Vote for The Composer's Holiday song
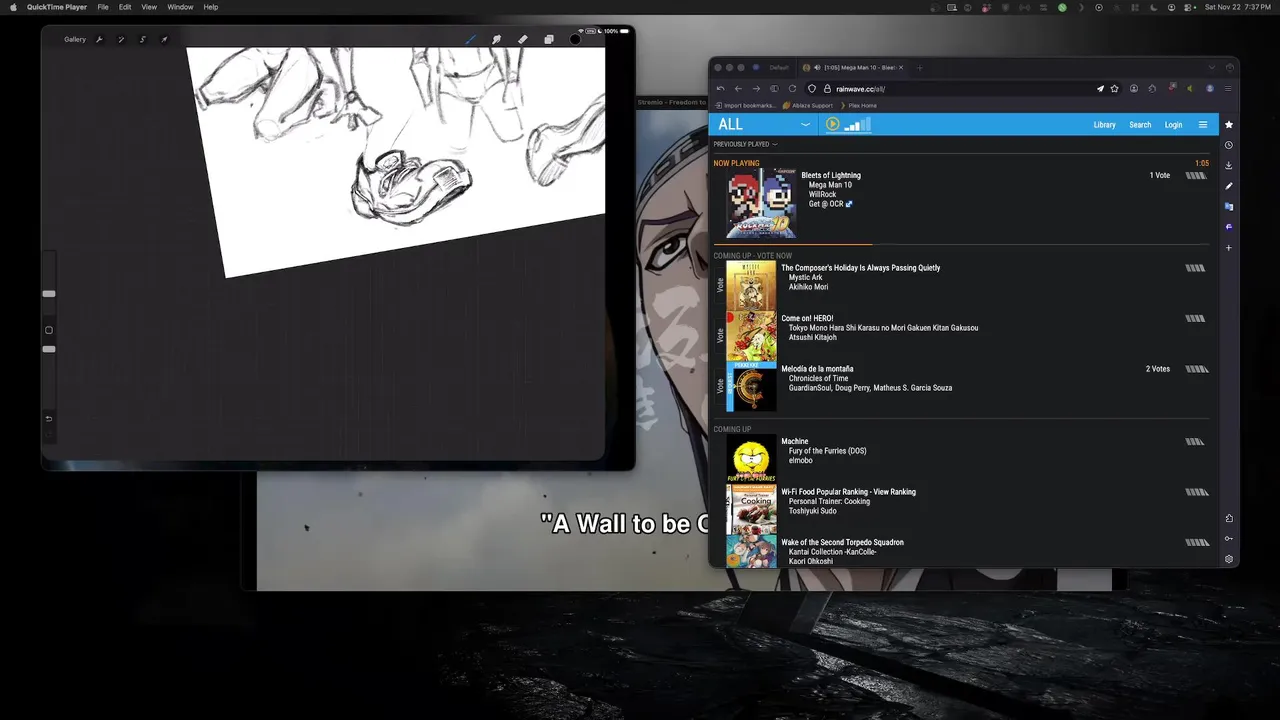1280x720 pixels. coord(720,285)
